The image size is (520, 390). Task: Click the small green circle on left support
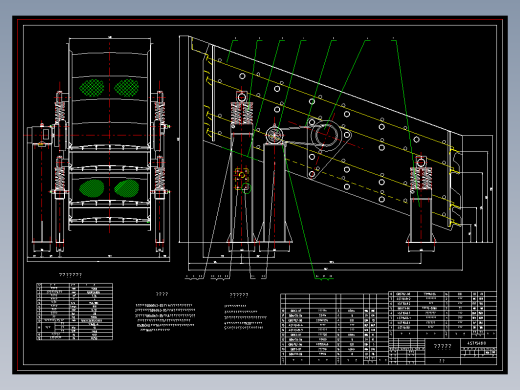246,188
